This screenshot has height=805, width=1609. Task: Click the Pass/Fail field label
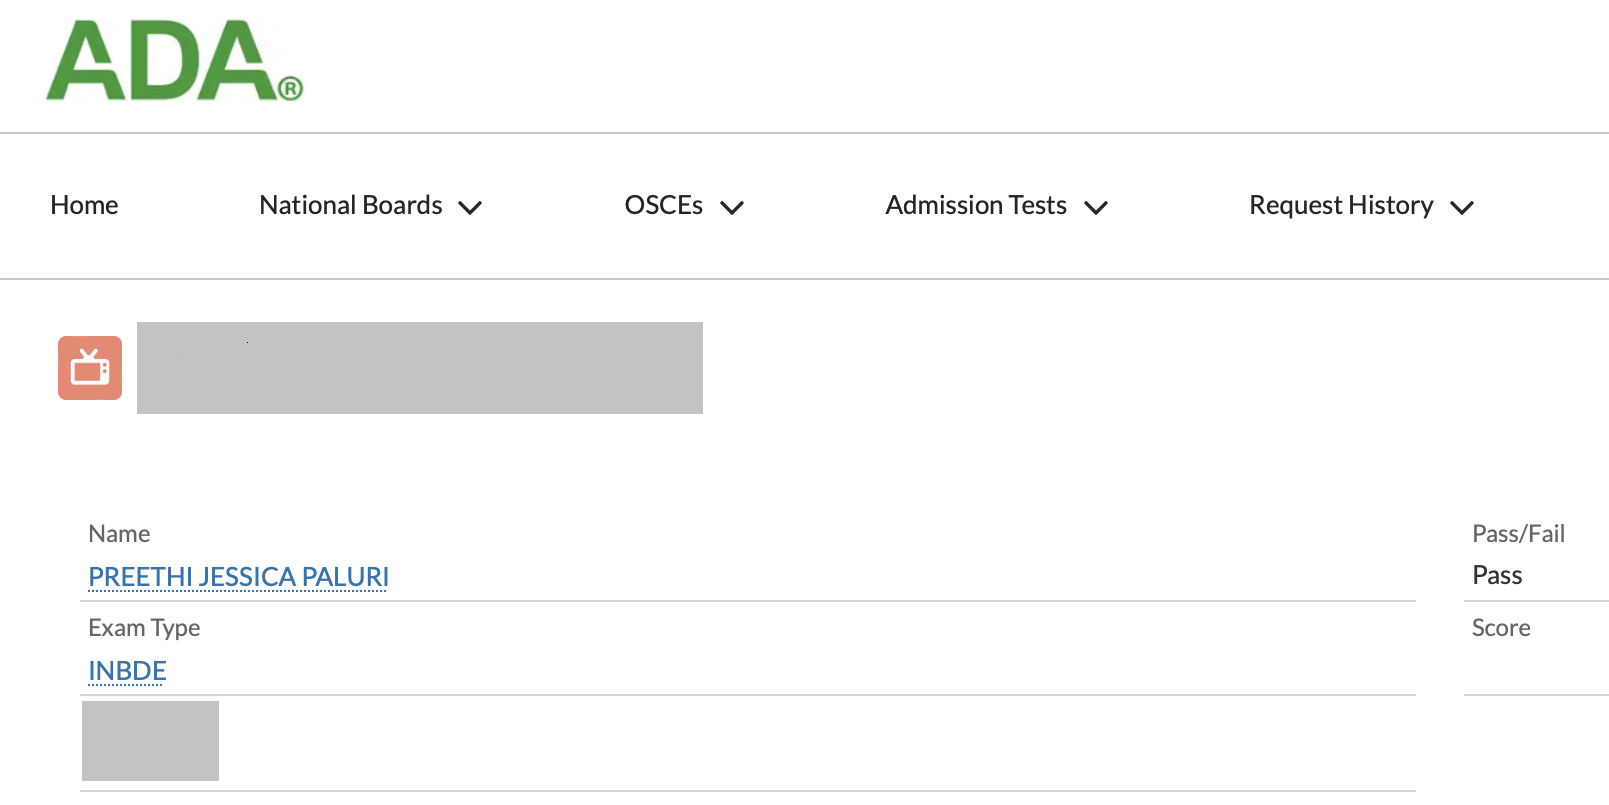pyautogui.click(x=1518, y=534)
